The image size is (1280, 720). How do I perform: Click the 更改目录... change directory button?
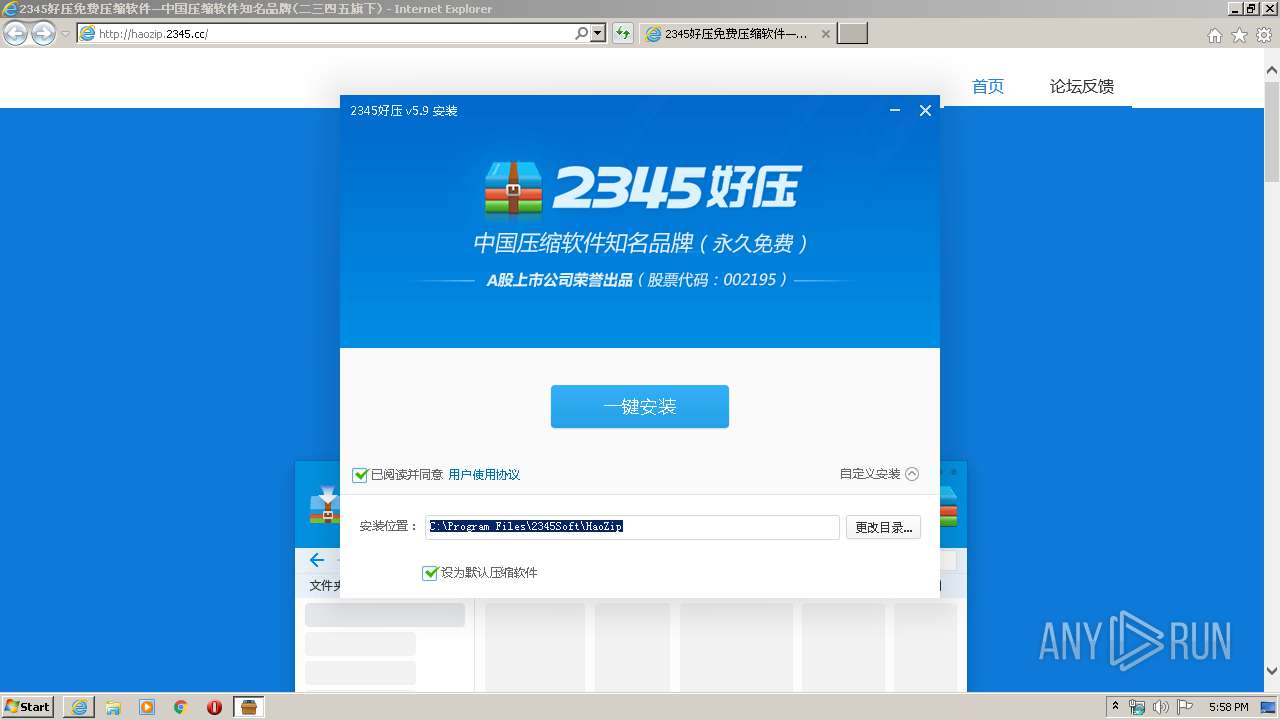point(883,527)
